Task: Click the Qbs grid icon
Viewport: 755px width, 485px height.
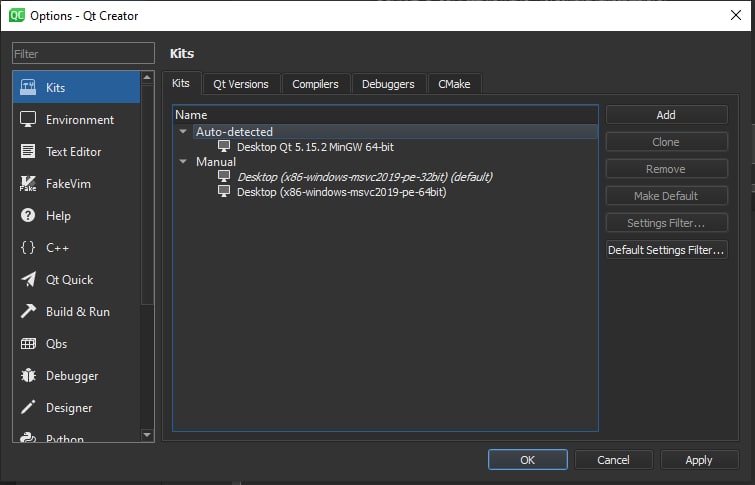Action: coord(28,343)
